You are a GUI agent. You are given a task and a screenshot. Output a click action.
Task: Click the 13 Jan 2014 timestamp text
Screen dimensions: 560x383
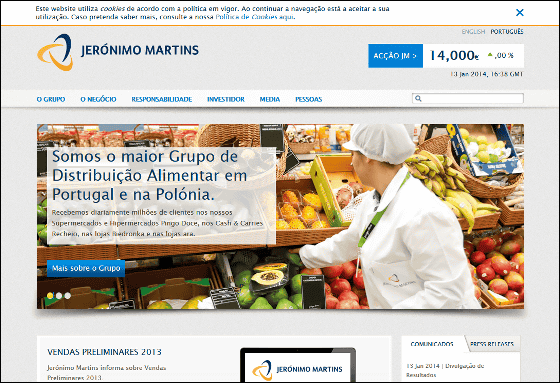coord(486,74)
